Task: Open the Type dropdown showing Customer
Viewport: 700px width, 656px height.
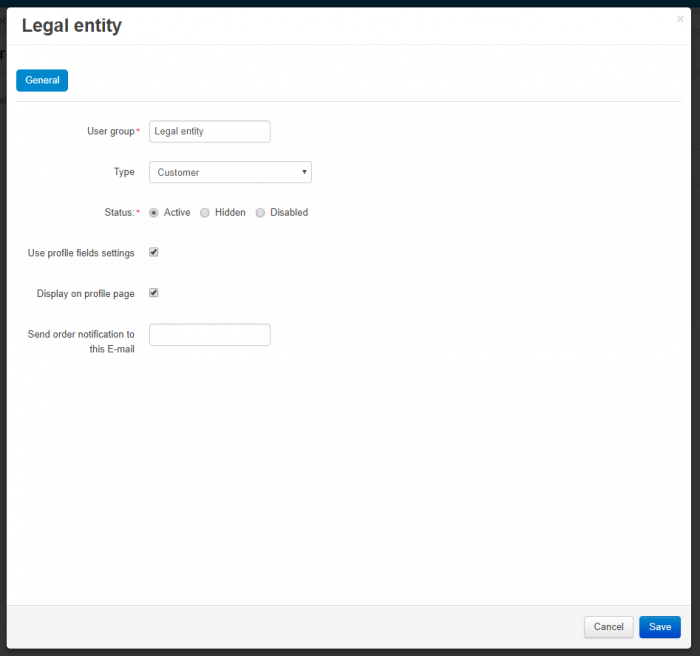Action: tap(230, 172)
